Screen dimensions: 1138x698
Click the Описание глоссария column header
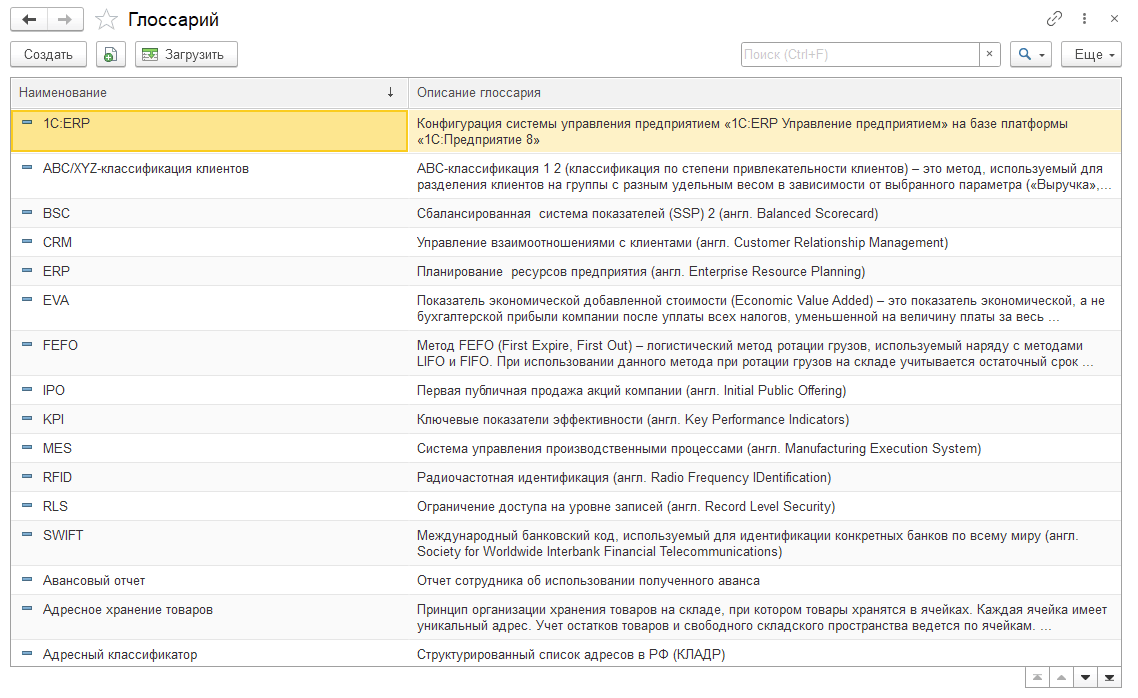(x=760, y=93)
